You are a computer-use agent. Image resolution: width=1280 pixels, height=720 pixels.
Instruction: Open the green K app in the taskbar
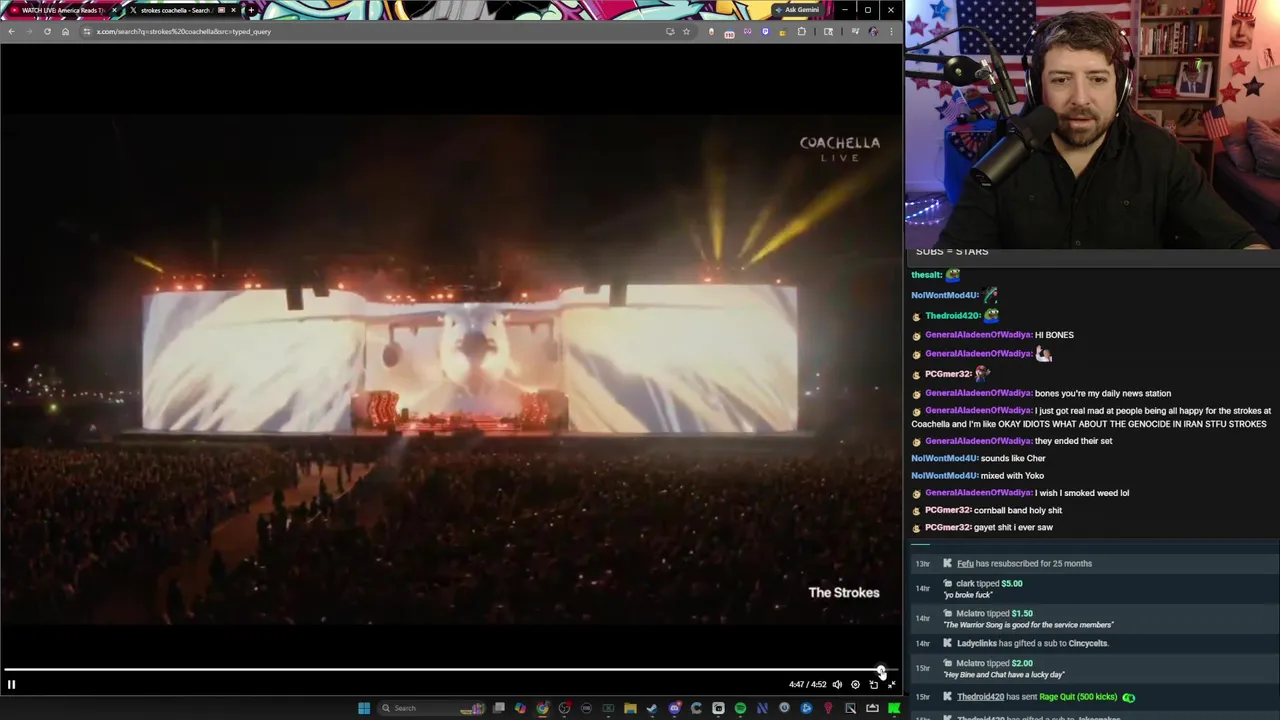pyautogui.click(x=893, y=708)
